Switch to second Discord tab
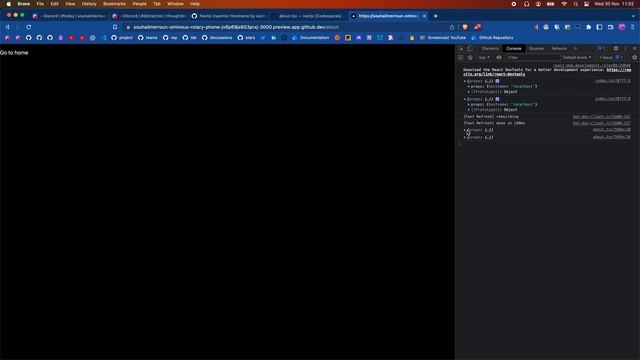Viewport: 640px width, 360px height. click(x=149, y=16)
